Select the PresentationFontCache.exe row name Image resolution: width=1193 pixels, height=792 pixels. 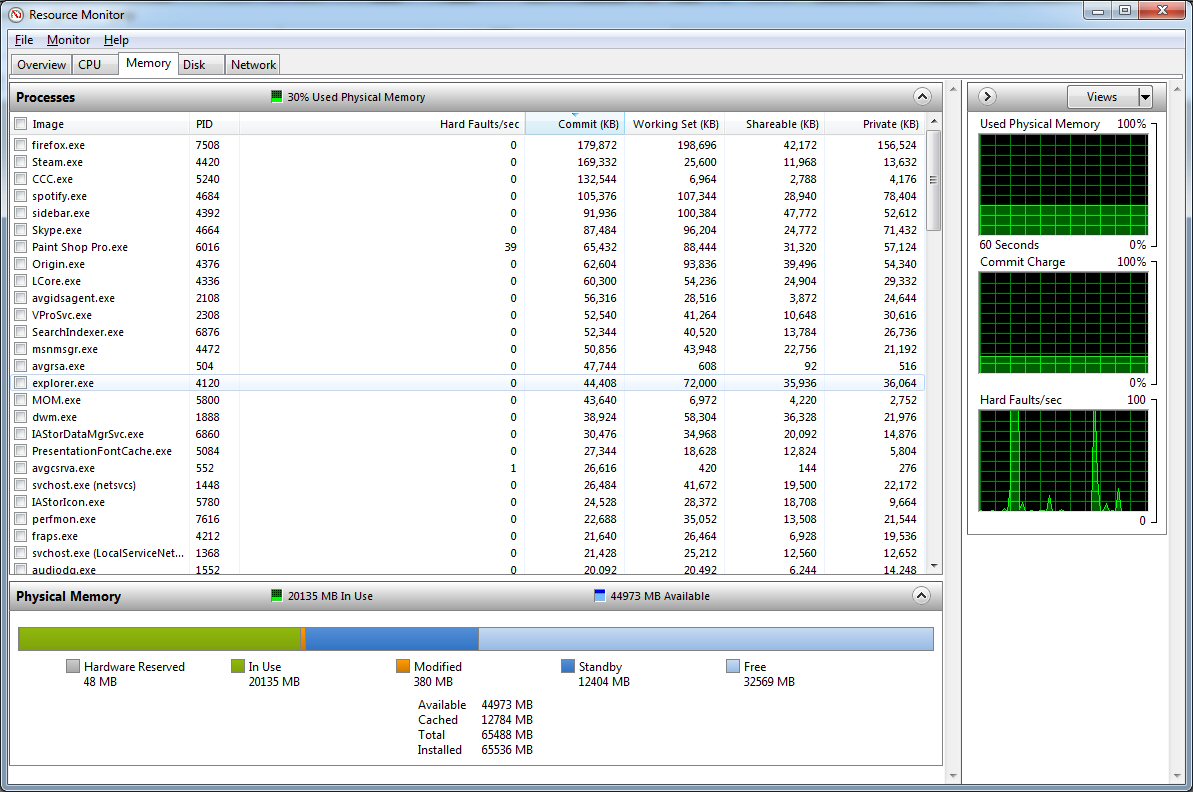pos(102,451)
